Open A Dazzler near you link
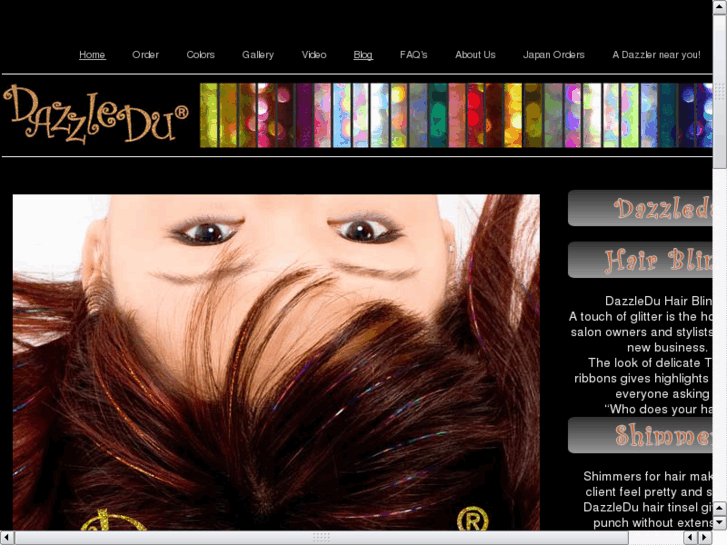This screenshot has height=545, width=727. [x=656, y=55]
